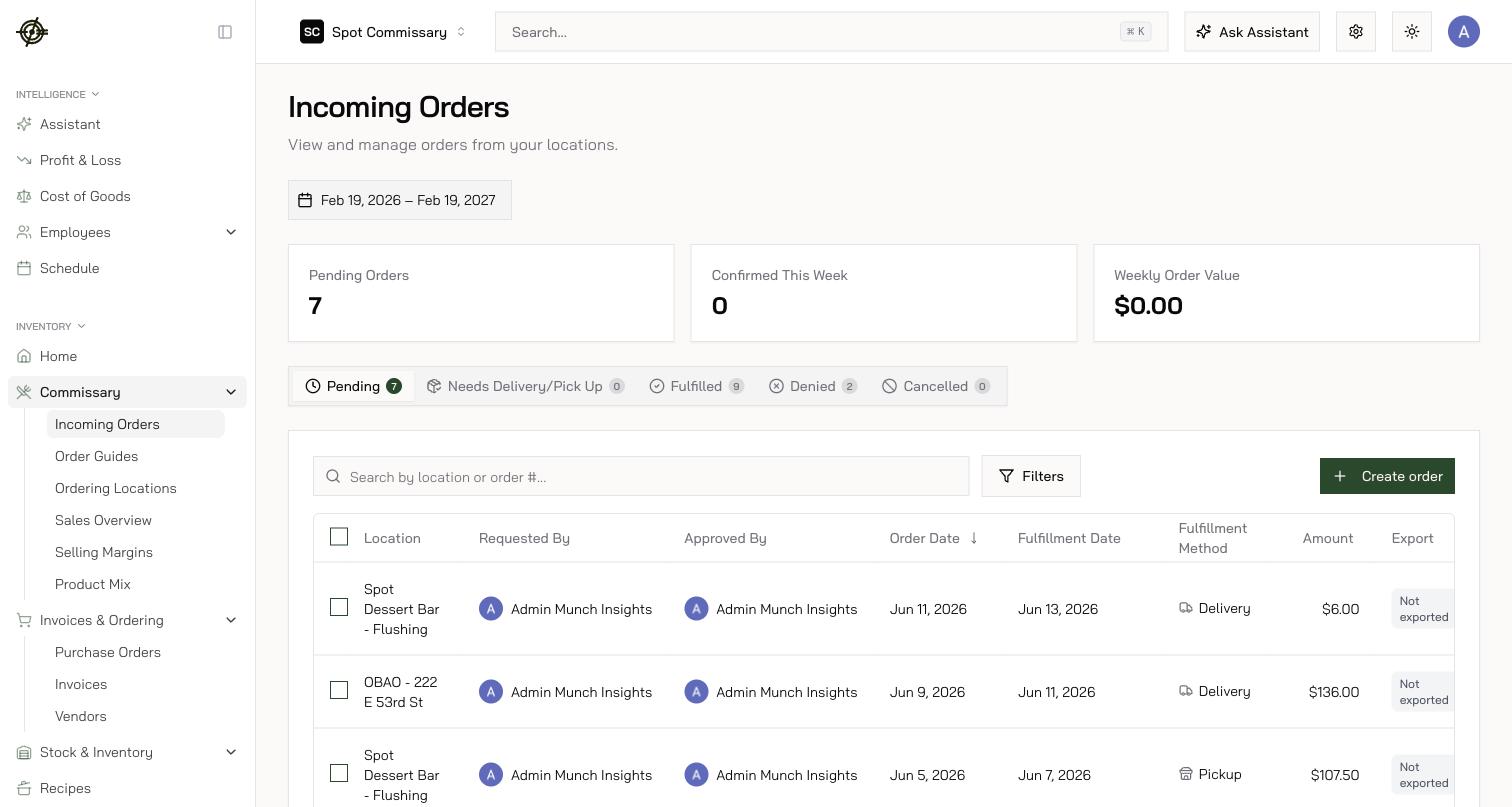Open Invoices link in sidebar

click(81, 684)
